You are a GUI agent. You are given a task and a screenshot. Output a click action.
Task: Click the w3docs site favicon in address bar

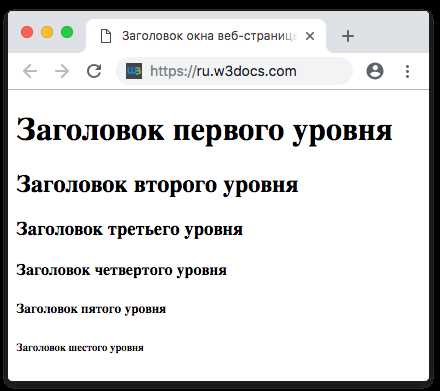tap(134, 71)
